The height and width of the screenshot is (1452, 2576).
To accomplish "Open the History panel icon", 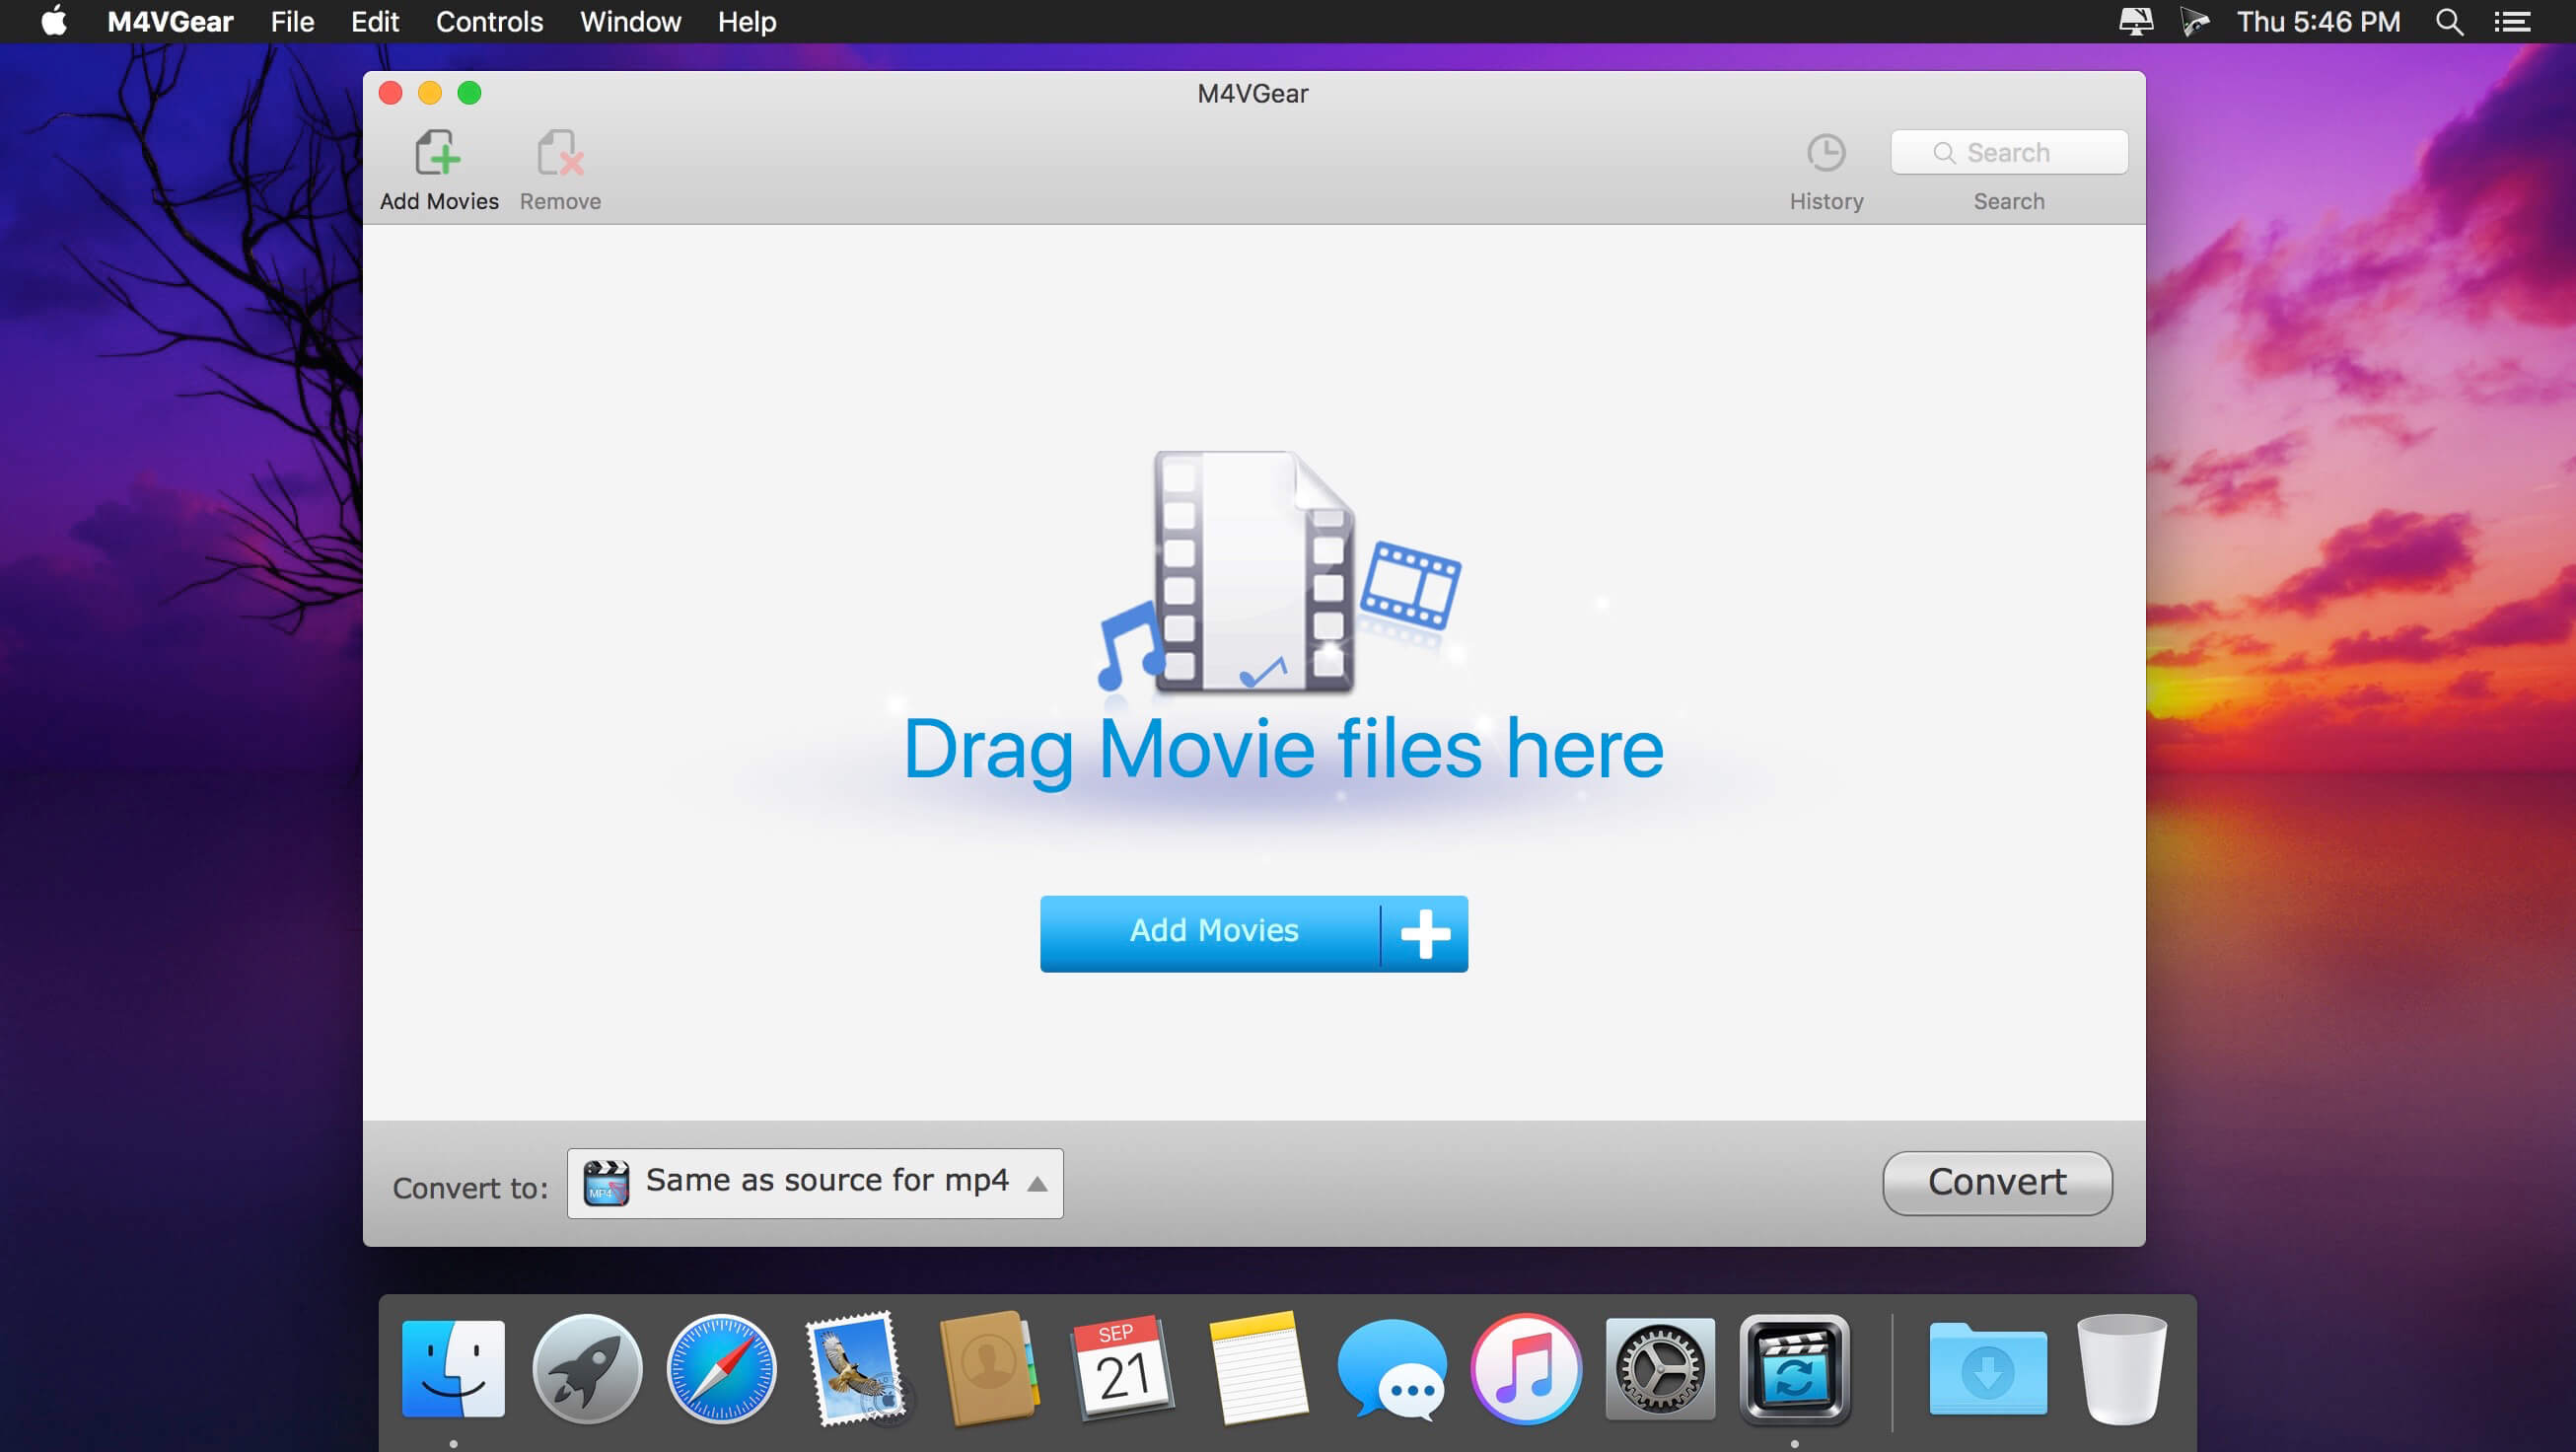I will click(x=1826, y=153).
